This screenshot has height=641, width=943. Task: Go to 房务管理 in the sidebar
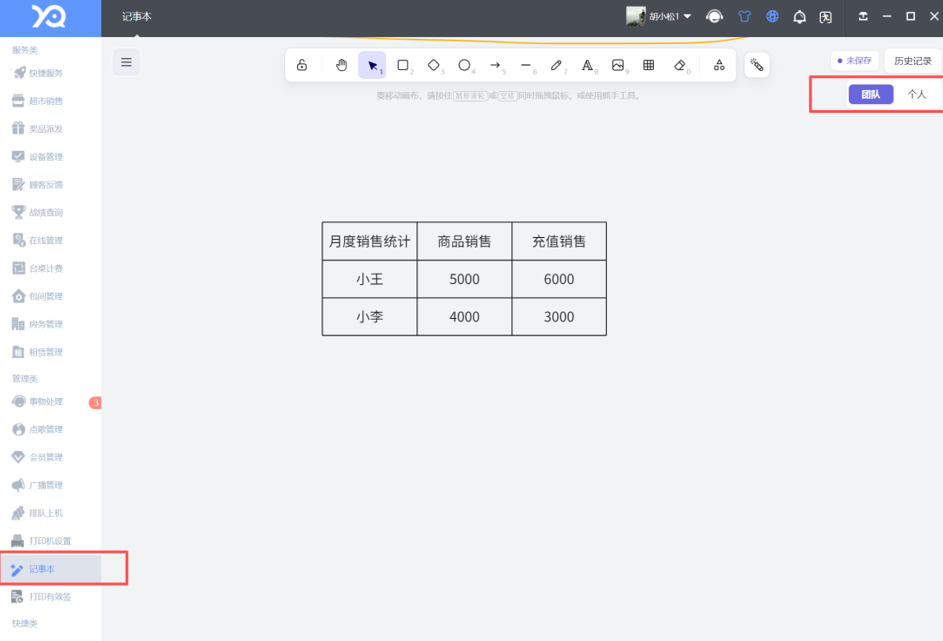click(x=51, y=324)
